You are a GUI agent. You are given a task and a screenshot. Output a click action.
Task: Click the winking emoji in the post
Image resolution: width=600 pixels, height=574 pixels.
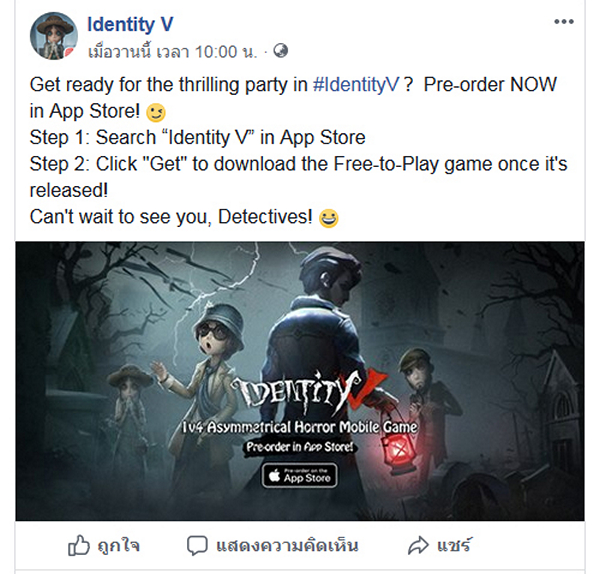pos(156,113)
